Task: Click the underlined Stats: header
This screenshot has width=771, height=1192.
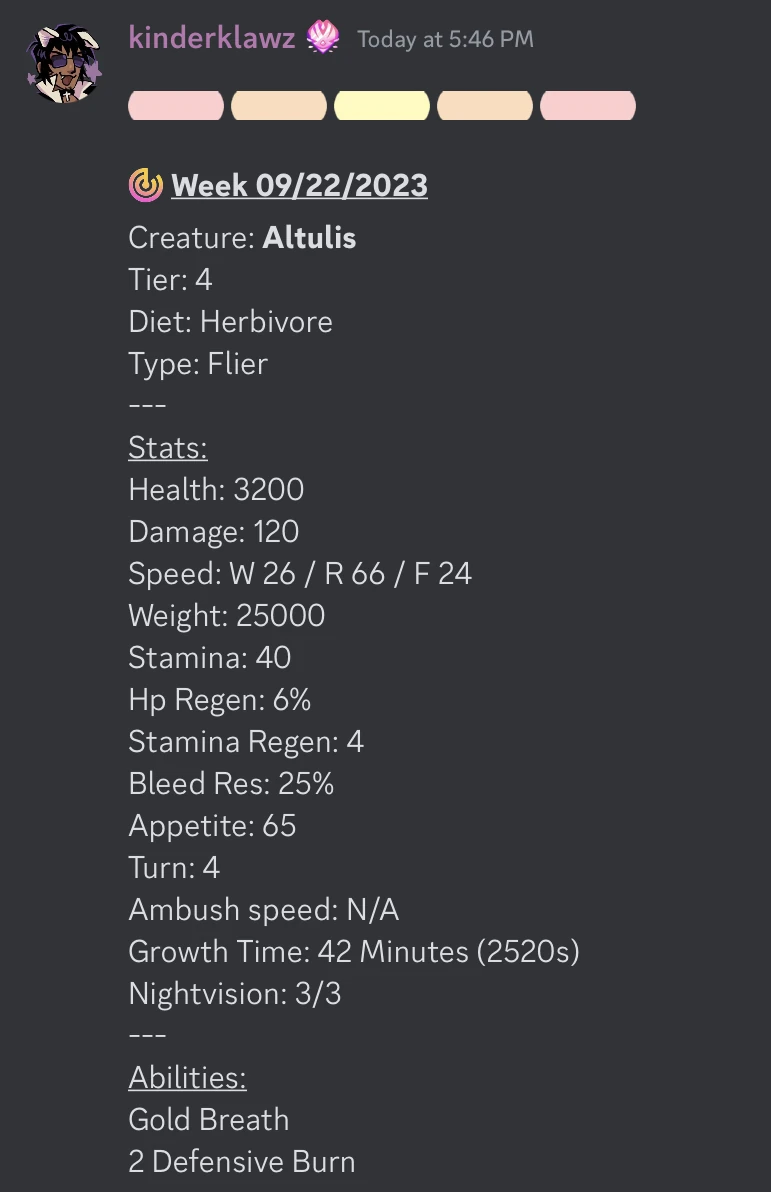Action: (x=167, y=447)
